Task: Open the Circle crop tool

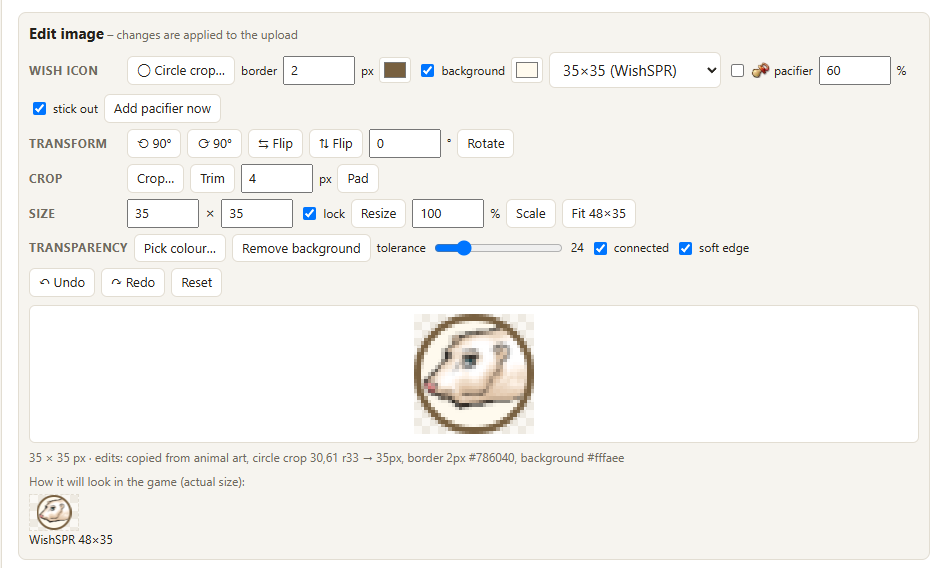Action: 181,70
